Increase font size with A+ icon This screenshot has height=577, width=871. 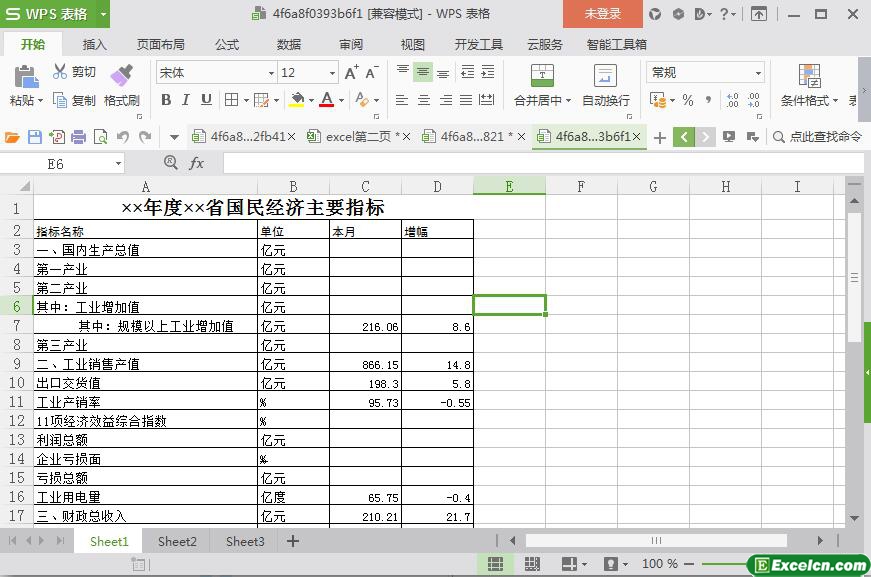(x=352, y=73)
